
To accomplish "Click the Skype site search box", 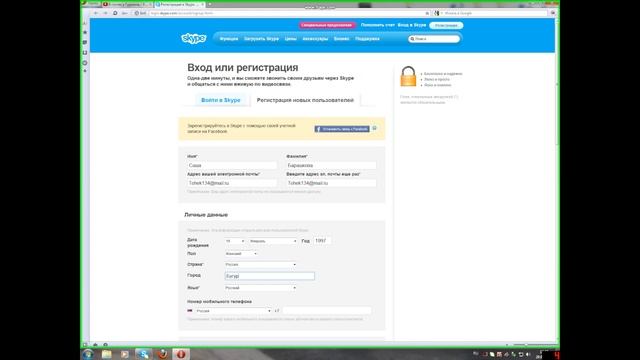I will tap(434, 39).
